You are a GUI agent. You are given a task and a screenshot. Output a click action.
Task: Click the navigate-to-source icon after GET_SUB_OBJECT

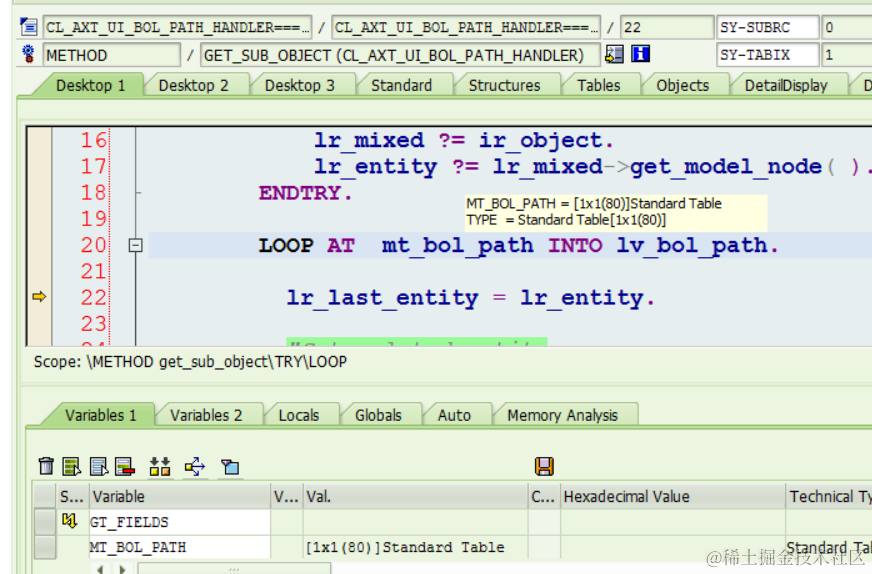(x=614, y=54)
